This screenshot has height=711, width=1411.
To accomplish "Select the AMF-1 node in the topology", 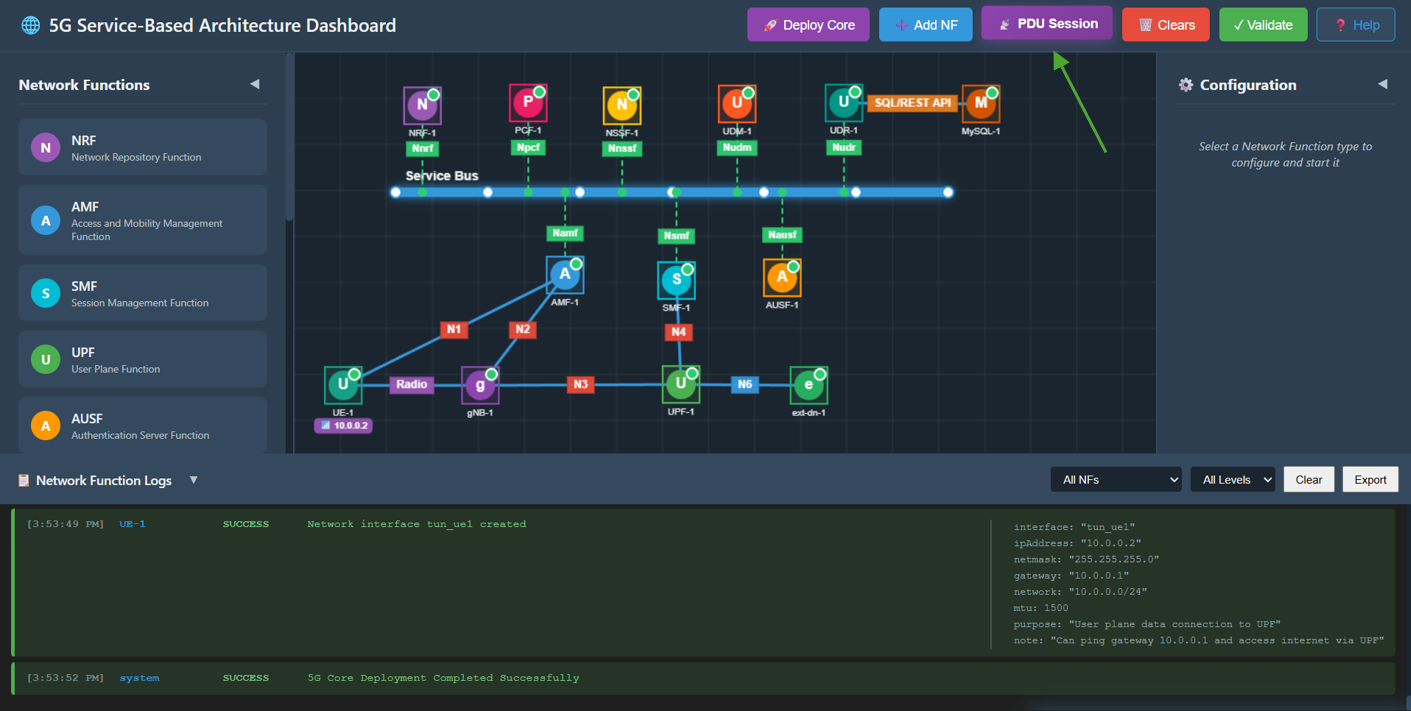I will (x=565, y=272).
